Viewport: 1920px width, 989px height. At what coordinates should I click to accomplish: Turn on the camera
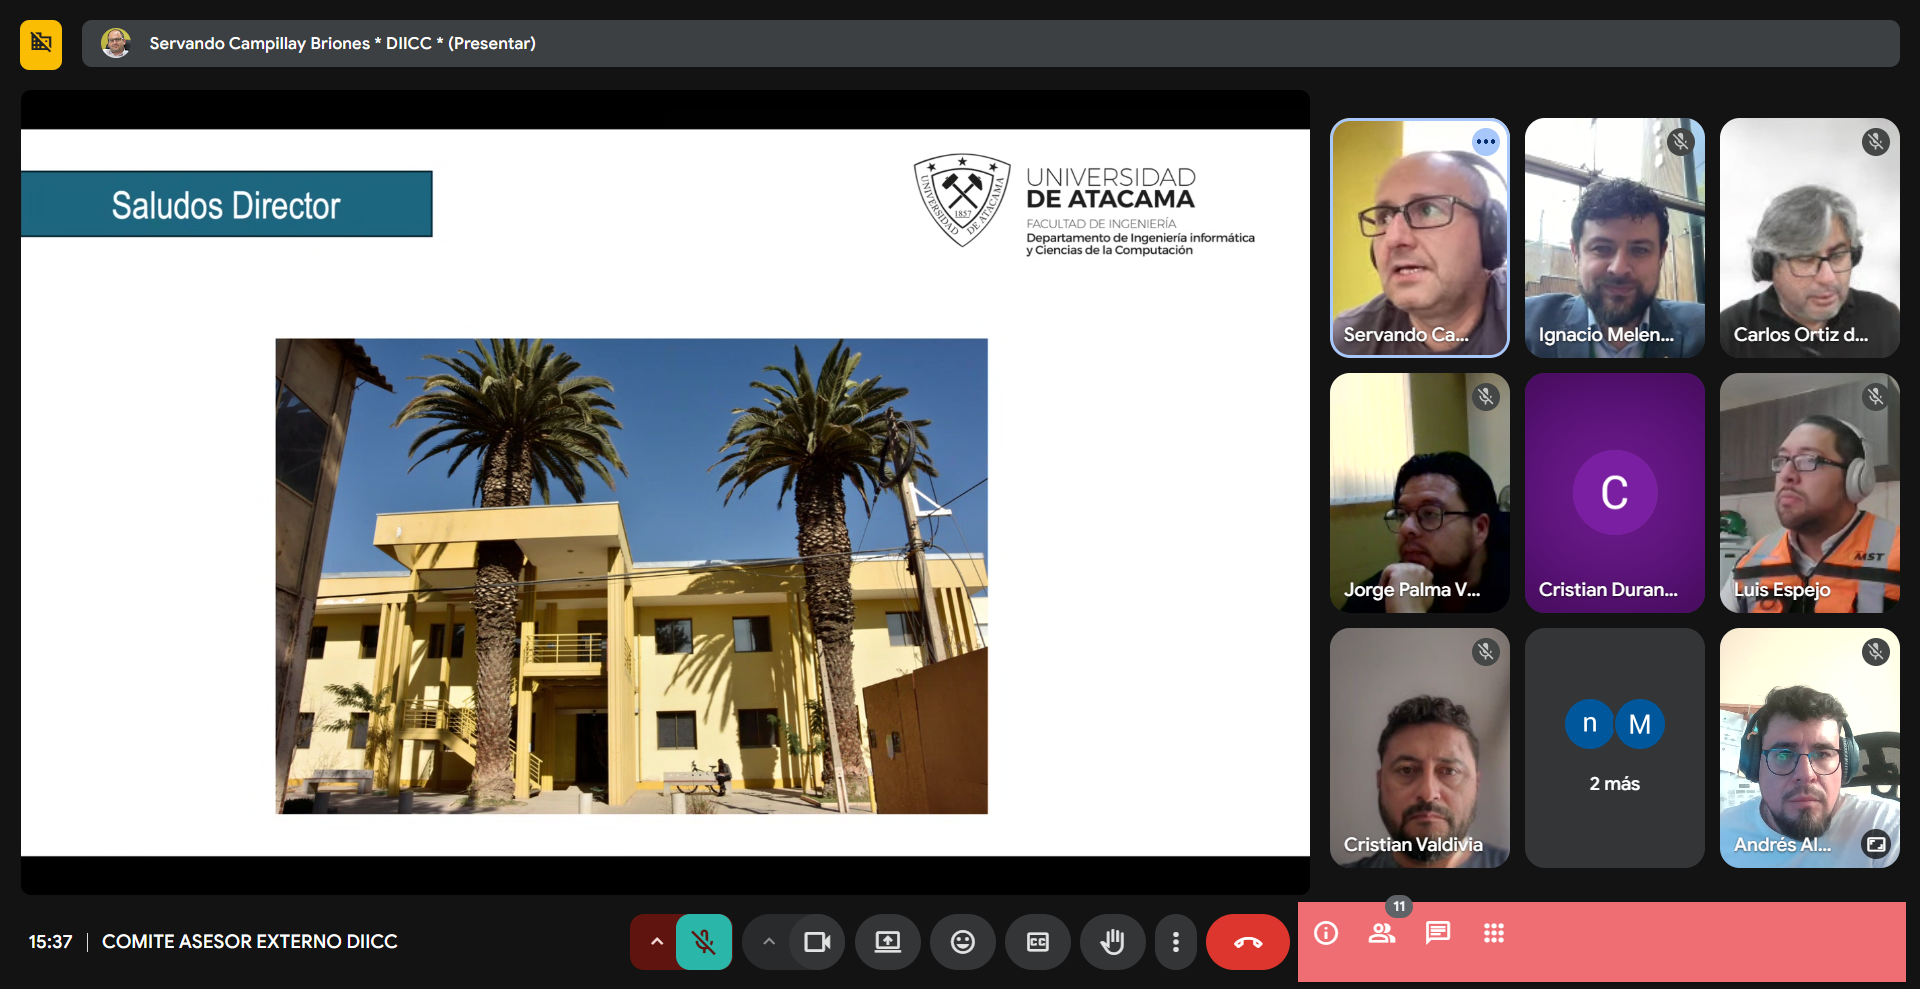point(817,942)
